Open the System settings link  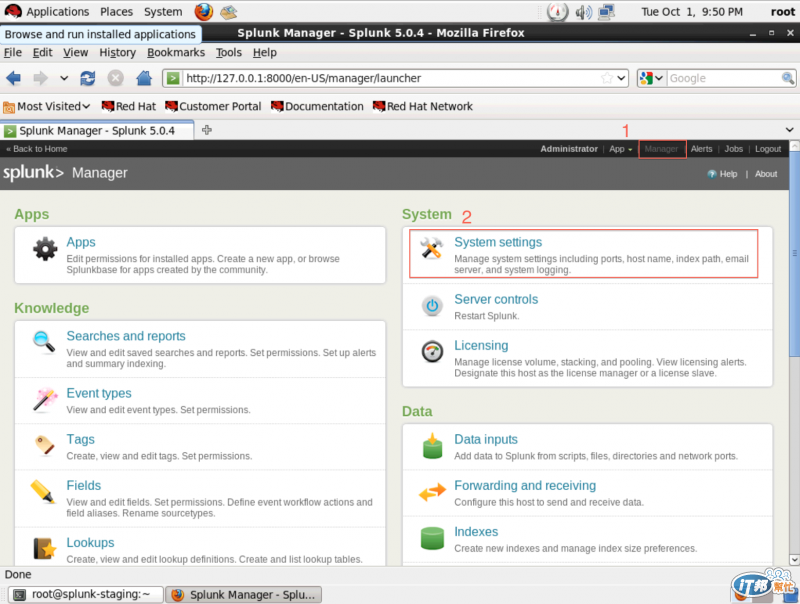tap(498, 242)
